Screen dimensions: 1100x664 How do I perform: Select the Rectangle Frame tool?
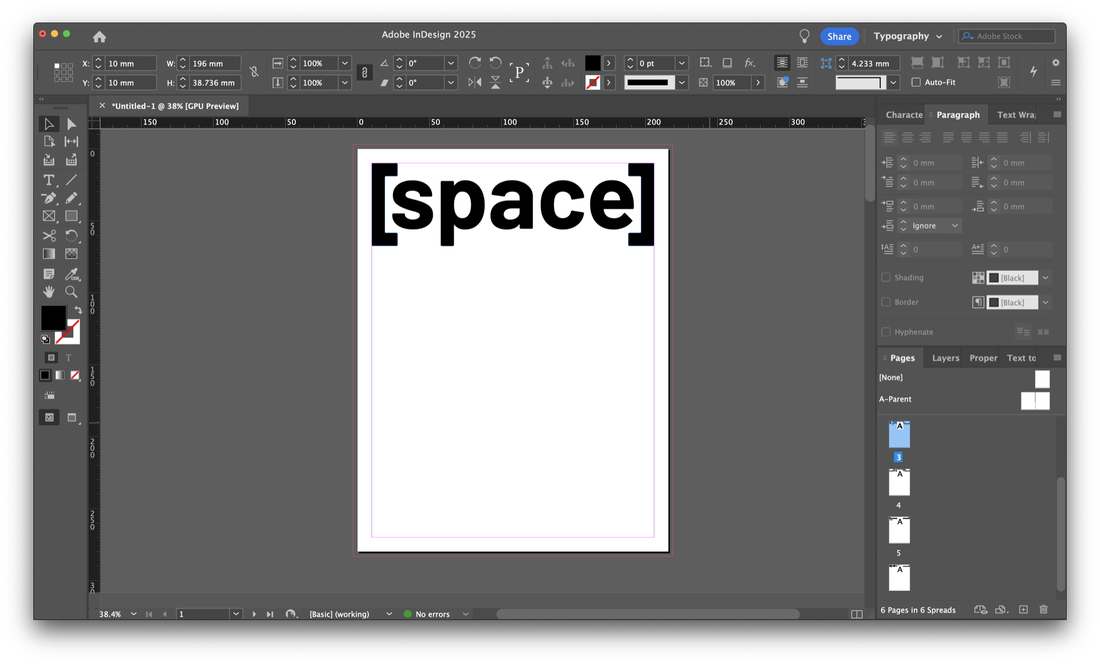coord(49,217)
